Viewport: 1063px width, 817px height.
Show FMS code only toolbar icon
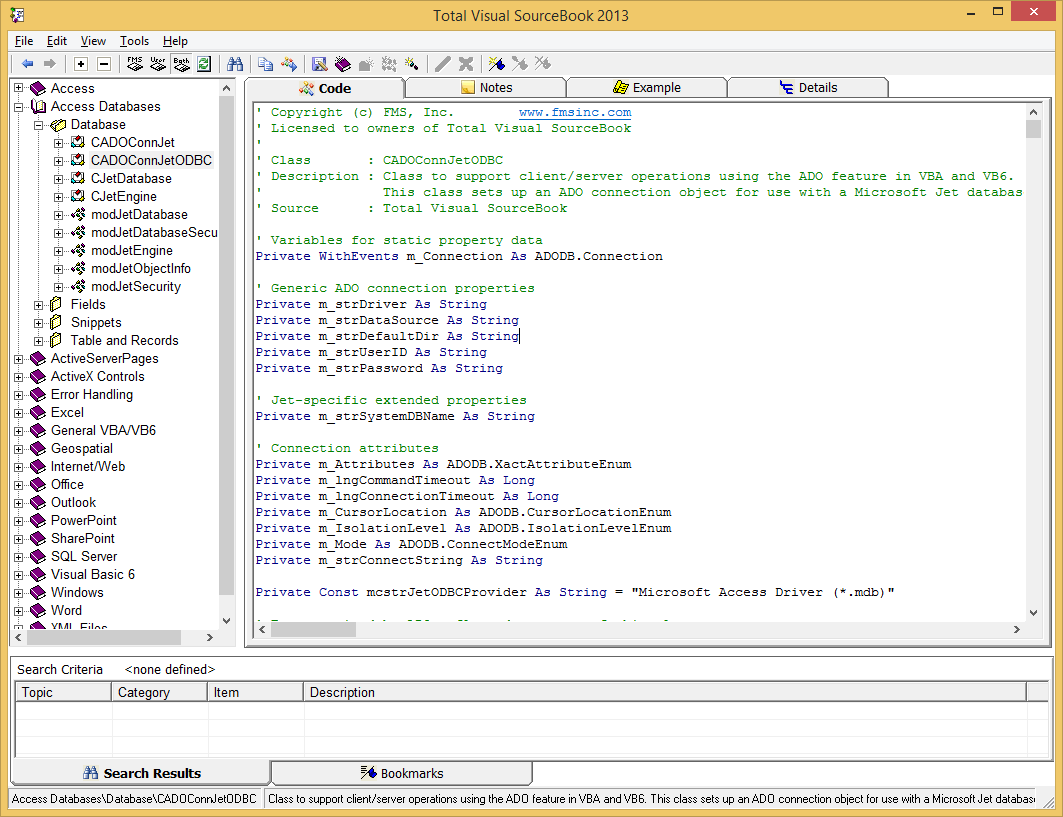point(135,64)
